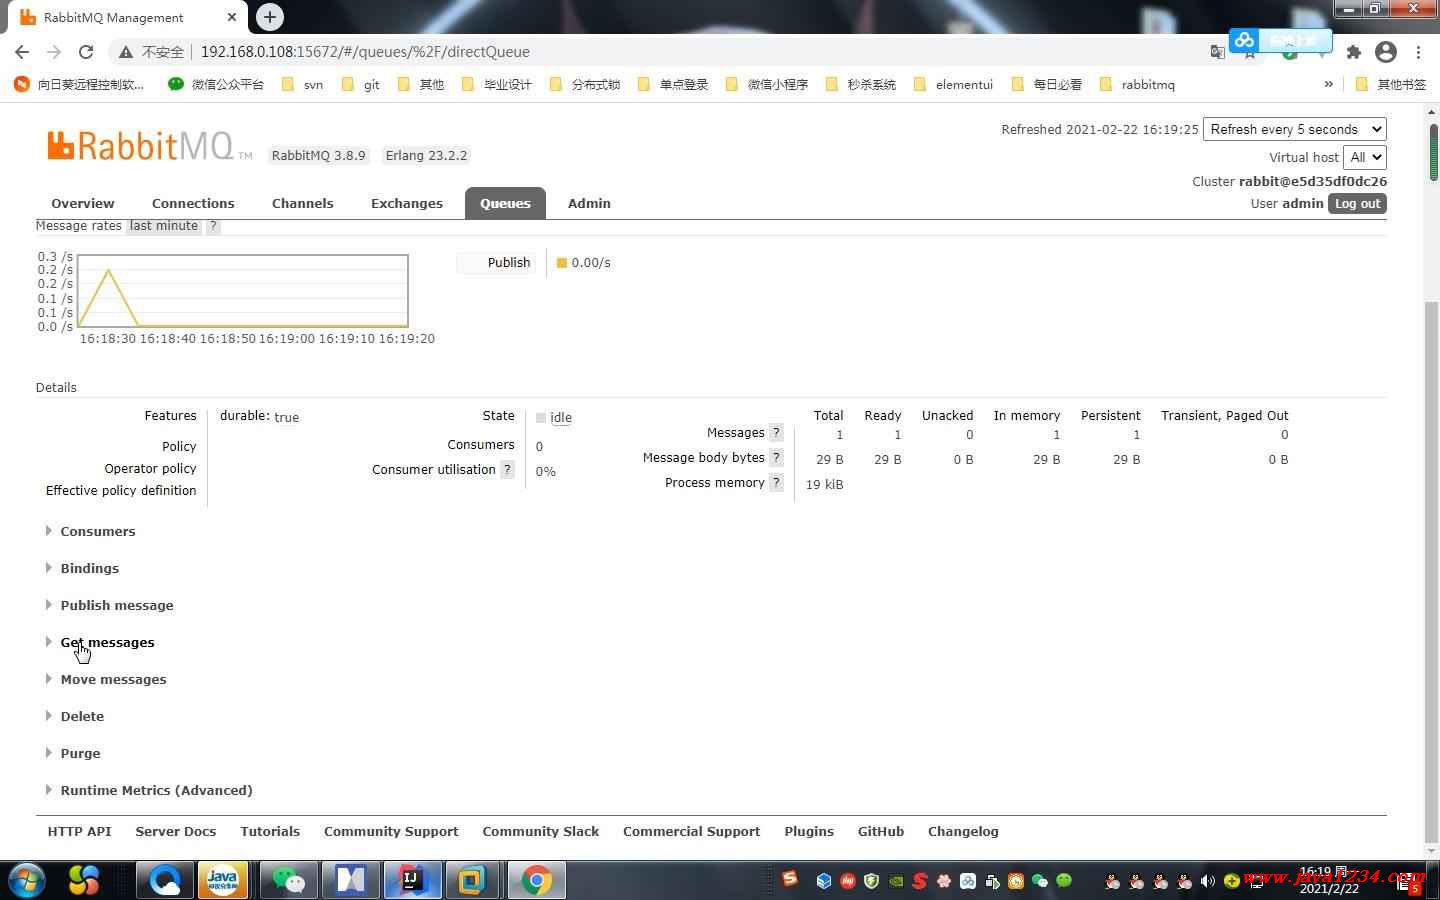Go back with browser back arrow
Screen dimensions: 1440x900
tap(22, 52)
